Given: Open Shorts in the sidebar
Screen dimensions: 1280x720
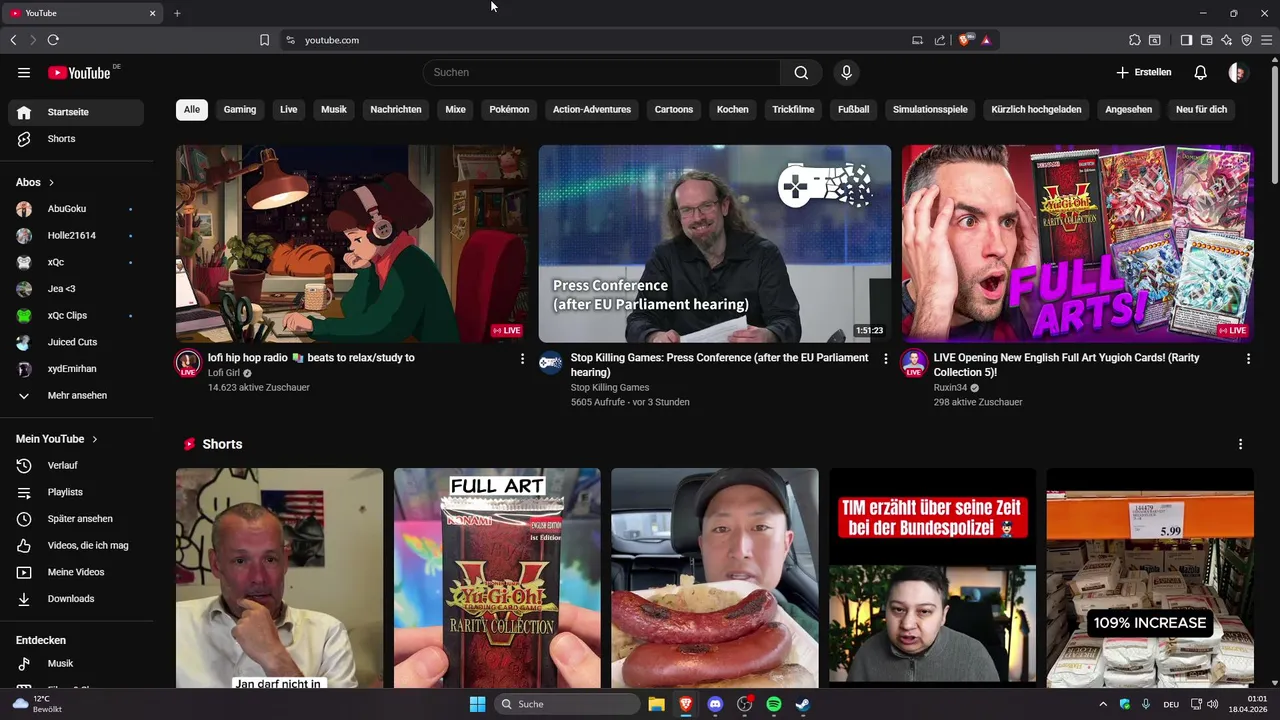Looking at the screenshot, I should click(76, 139).
